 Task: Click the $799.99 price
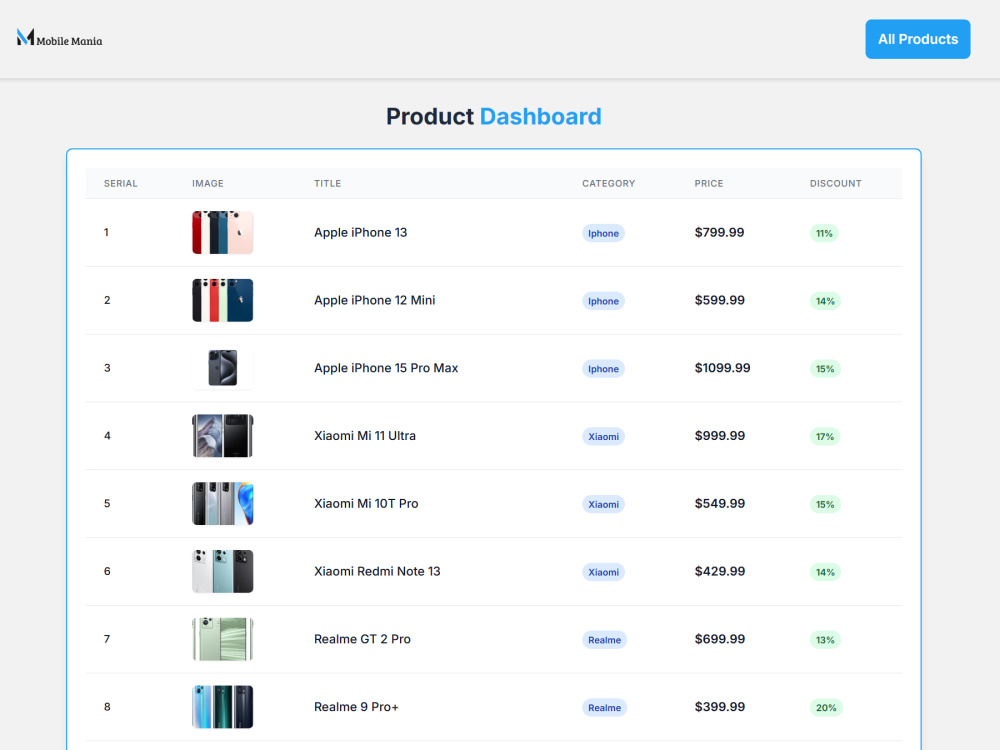point(719,233)
